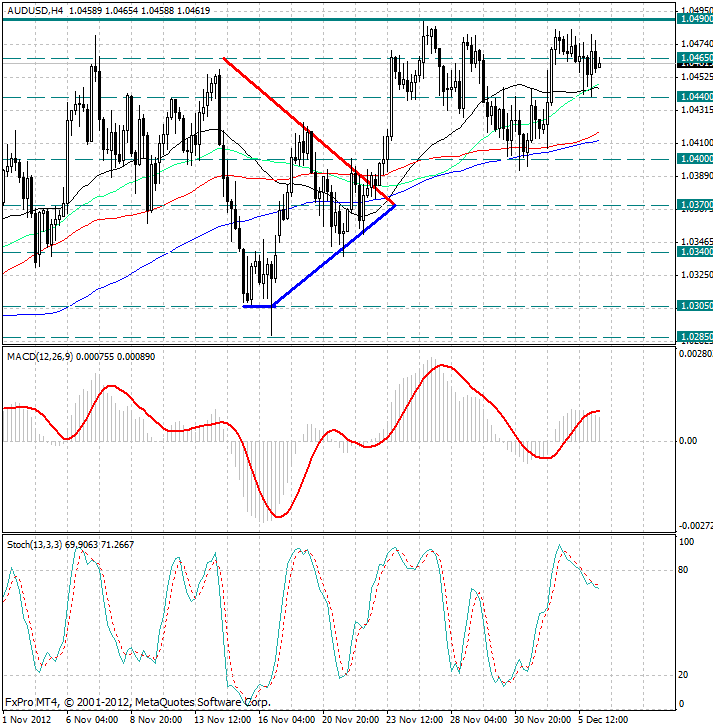
Task: Select the 1.0340 price level label
Action: click(695, 252)
